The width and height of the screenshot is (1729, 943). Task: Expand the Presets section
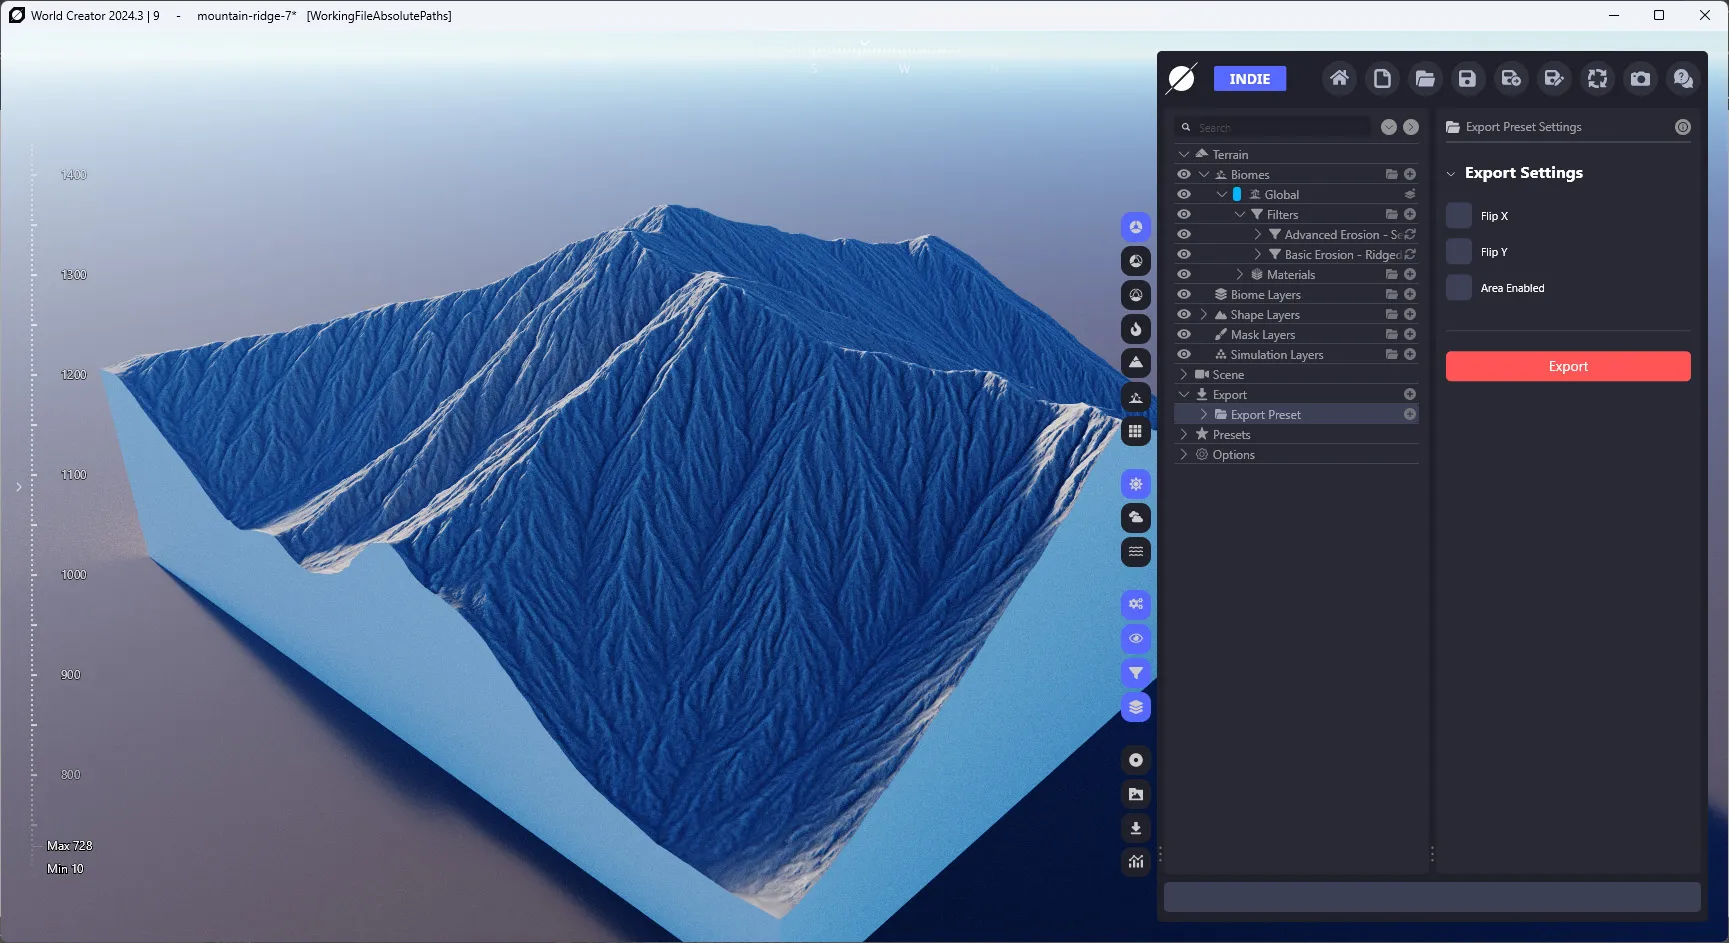pos(1184,435)
